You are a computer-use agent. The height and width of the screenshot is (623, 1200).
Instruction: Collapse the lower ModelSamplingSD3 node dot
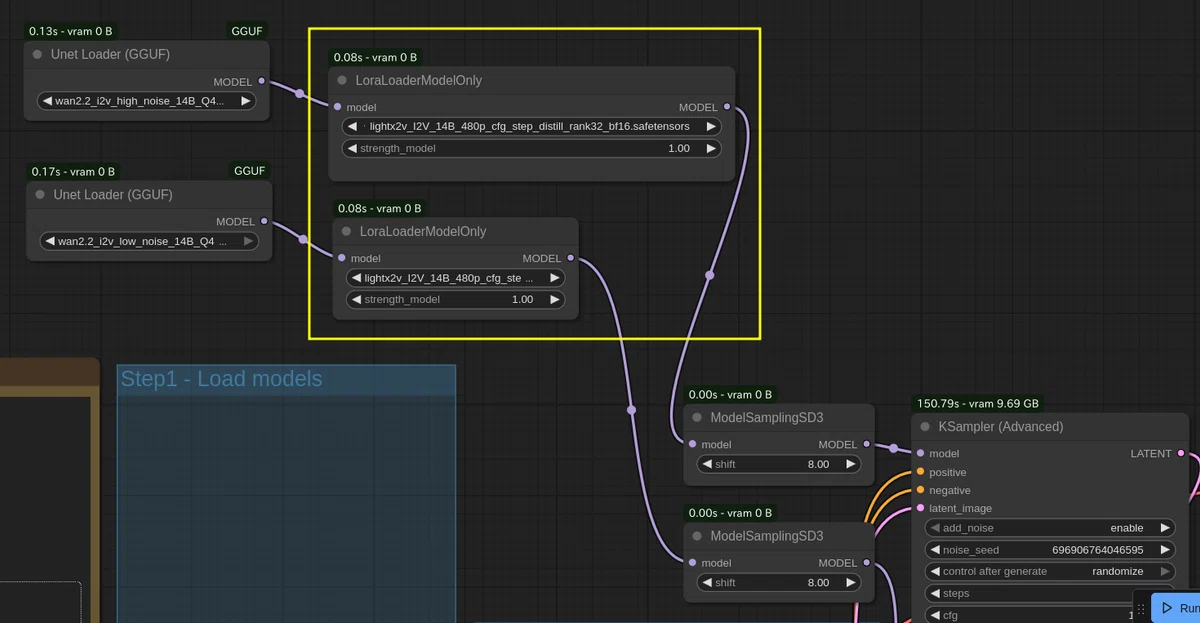coord(698,535)
